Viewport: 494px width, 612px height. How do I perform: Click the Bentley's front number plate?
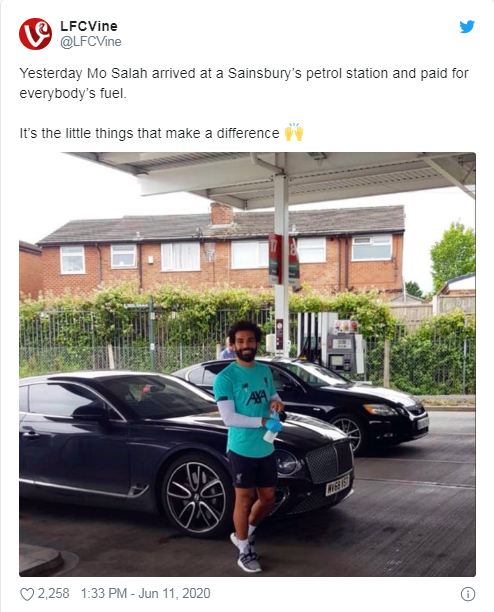[x=338, y=485]
